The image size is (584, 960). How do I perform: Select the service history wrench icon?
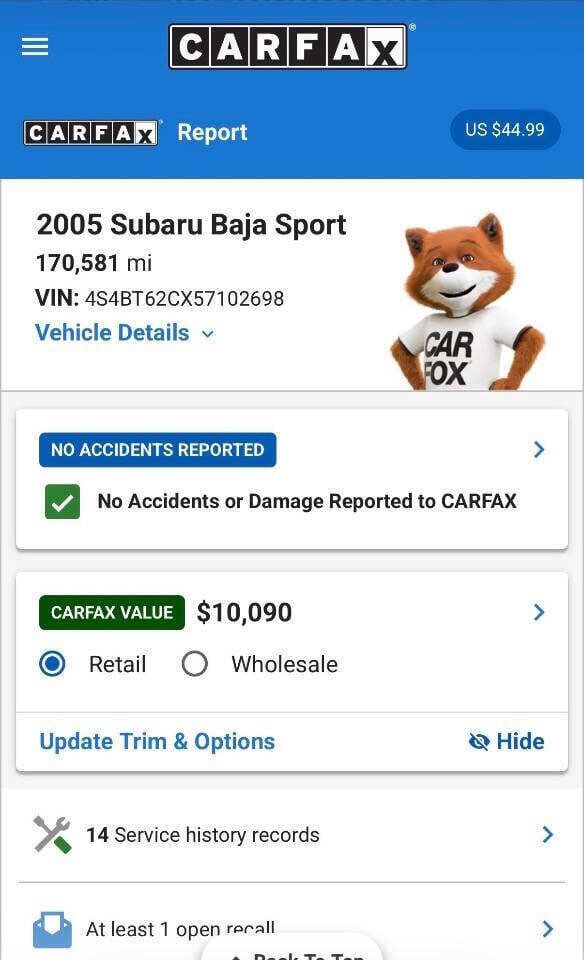tap(52, 834)
